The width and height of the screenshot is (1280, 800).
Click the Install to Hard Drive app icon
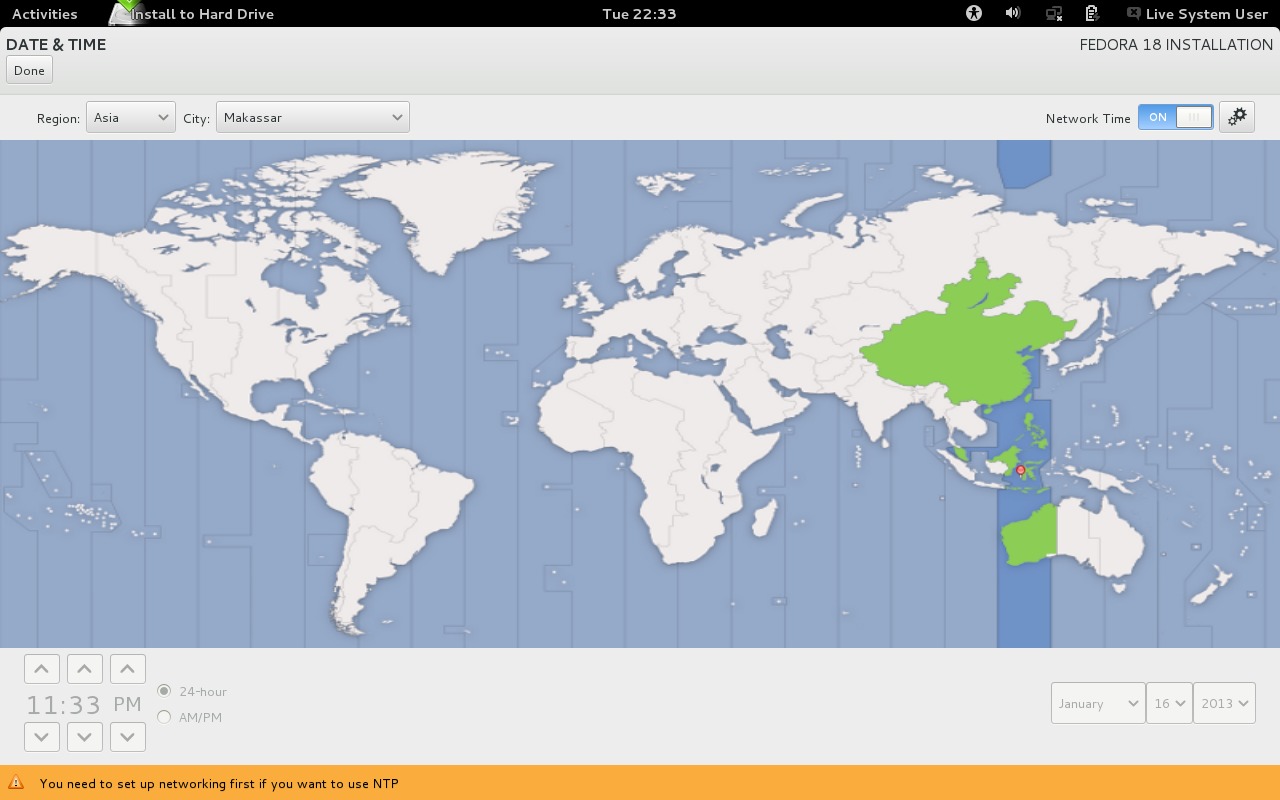point(126,12)
